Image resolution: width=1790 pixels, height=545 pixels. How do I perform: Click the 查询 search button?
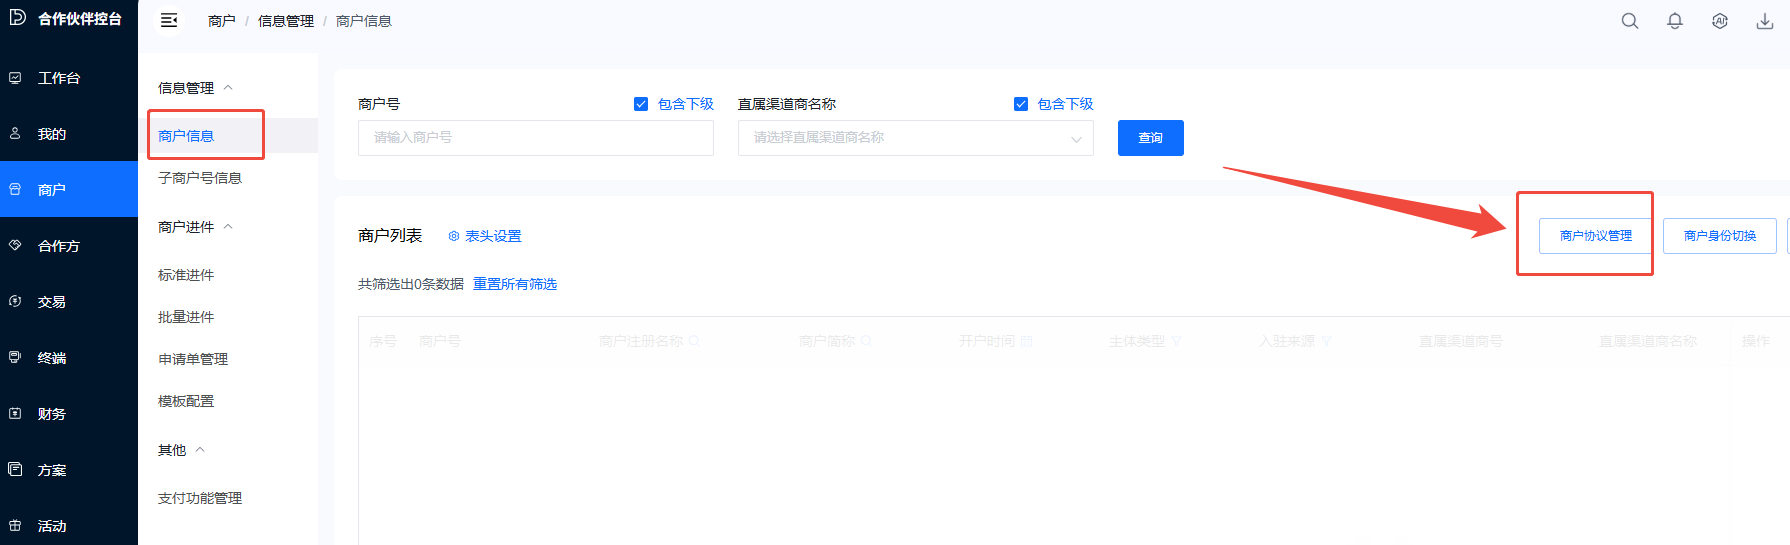tap(1150, 138)
